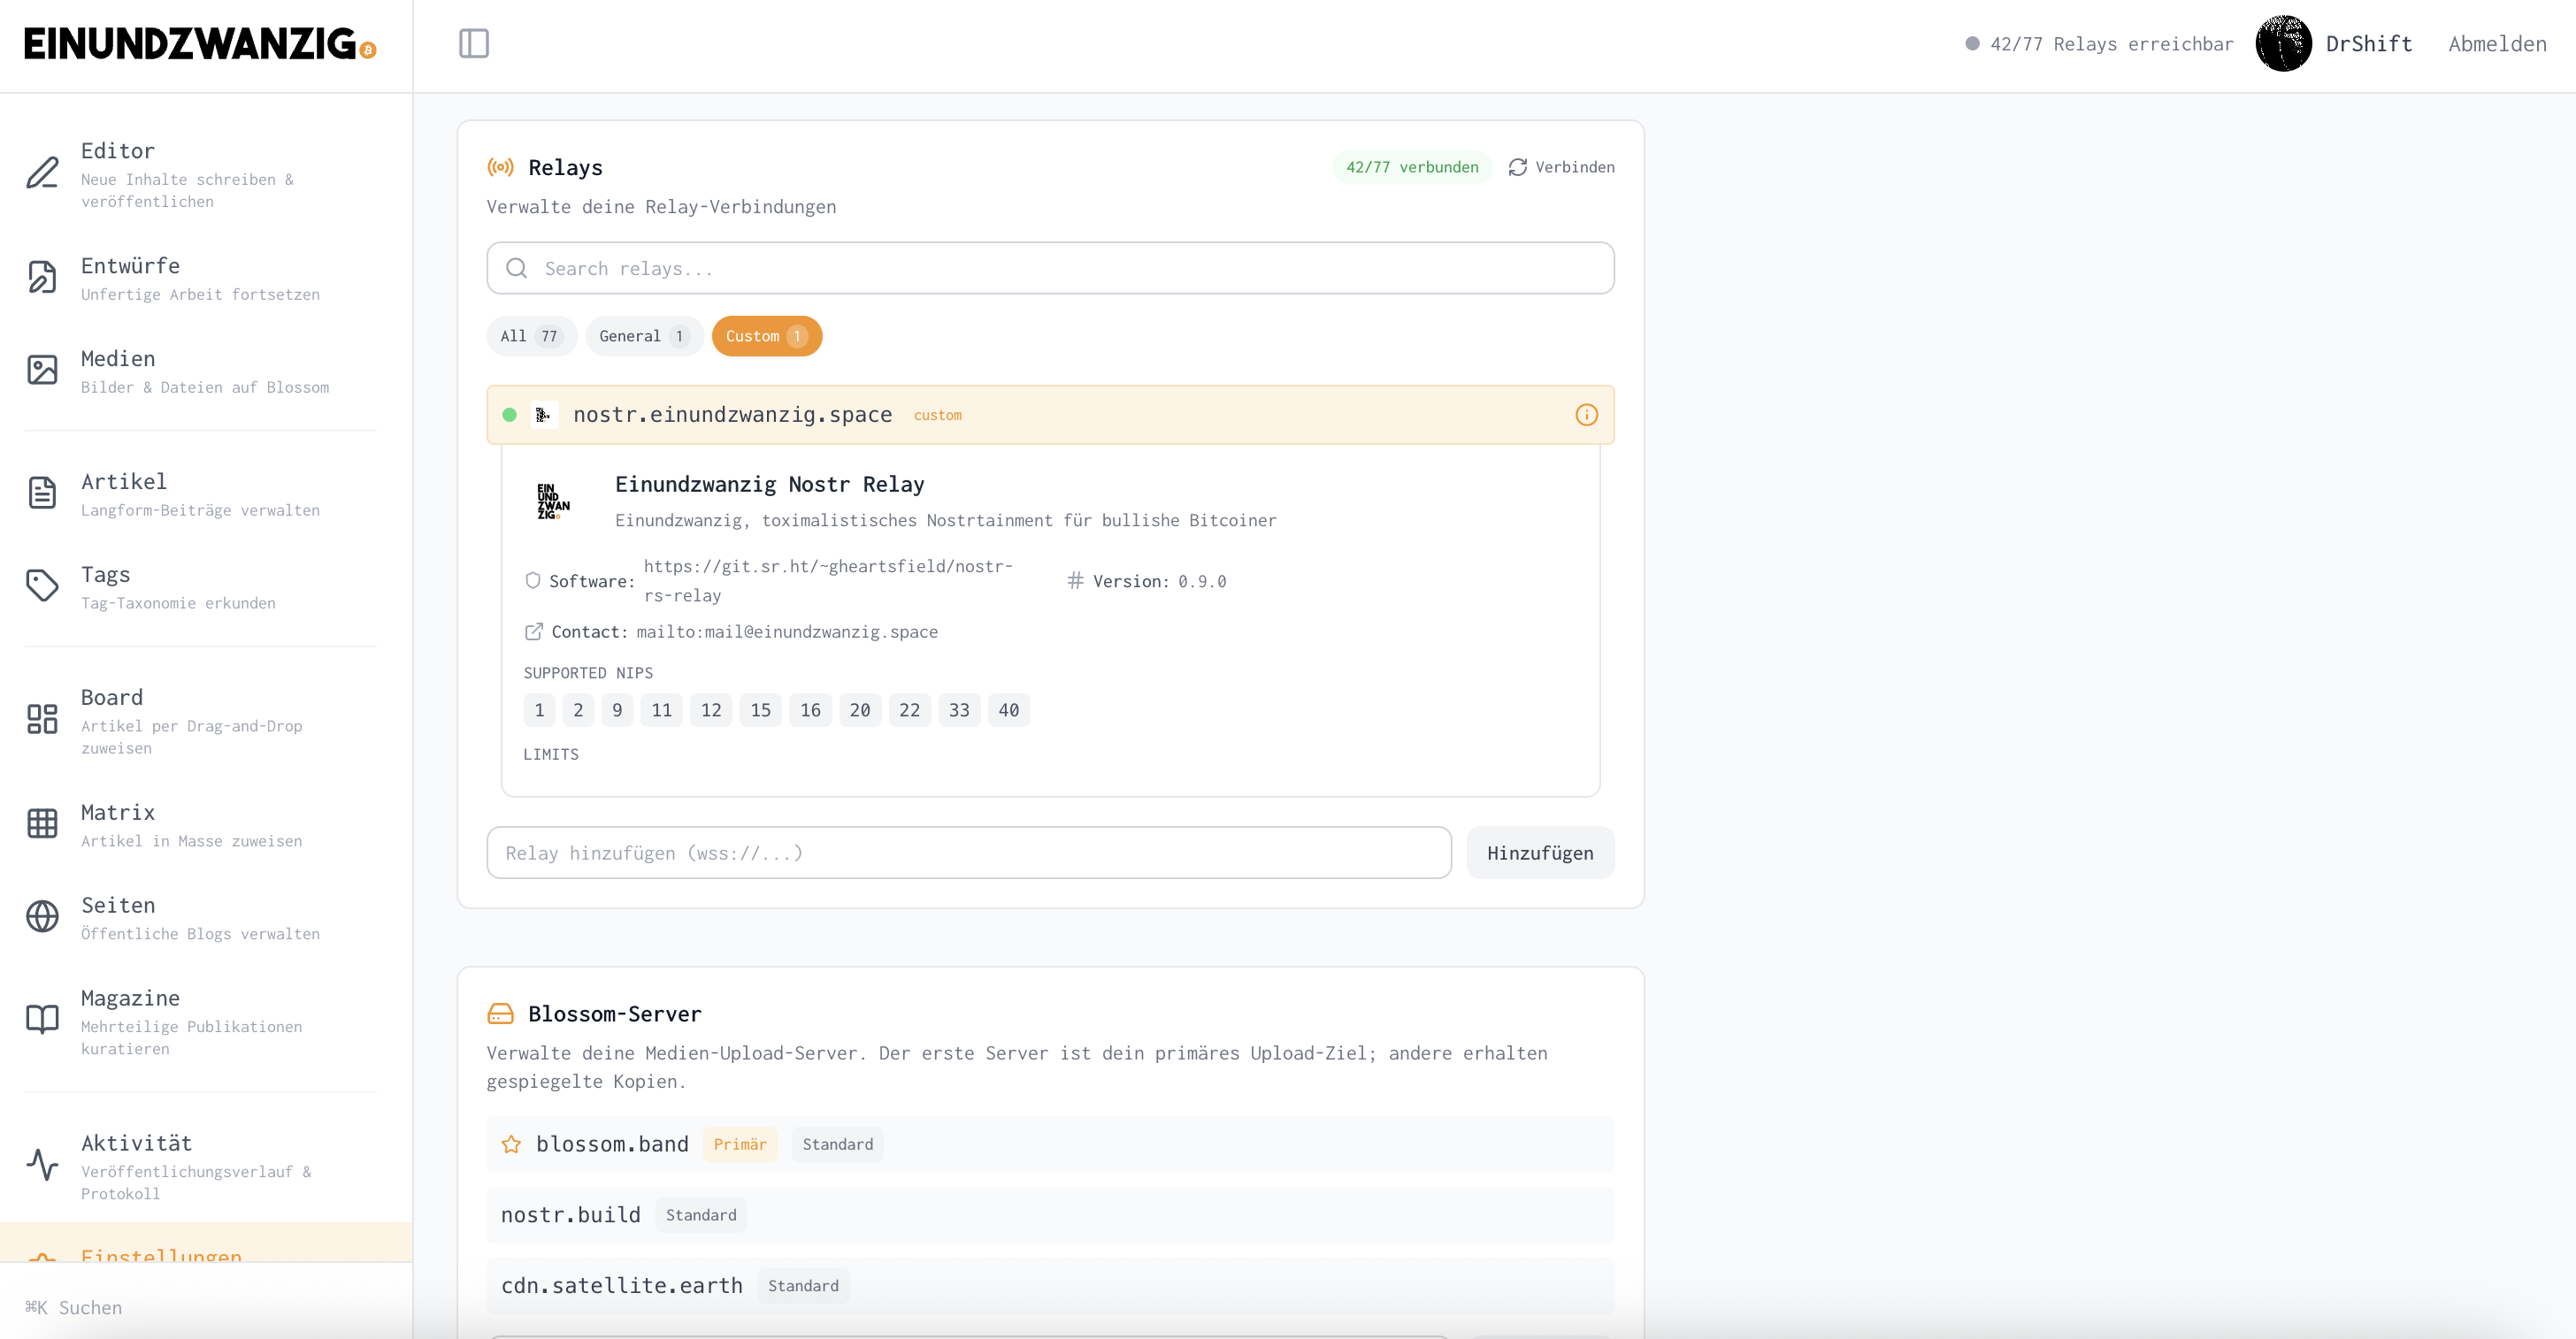Open the Seiten globe icon
The image size is (2576, 1339).
[42, 917]
